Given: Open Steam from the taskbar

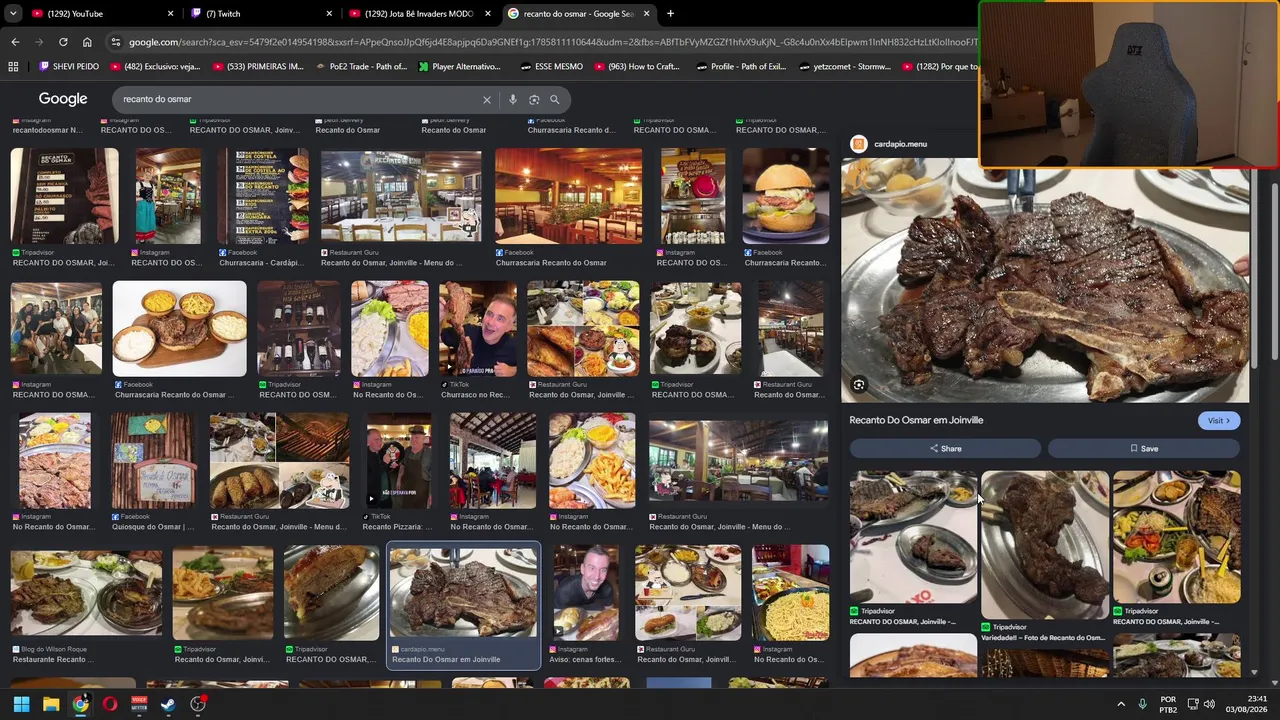Looking at the screenshot, I should [168, 704].
